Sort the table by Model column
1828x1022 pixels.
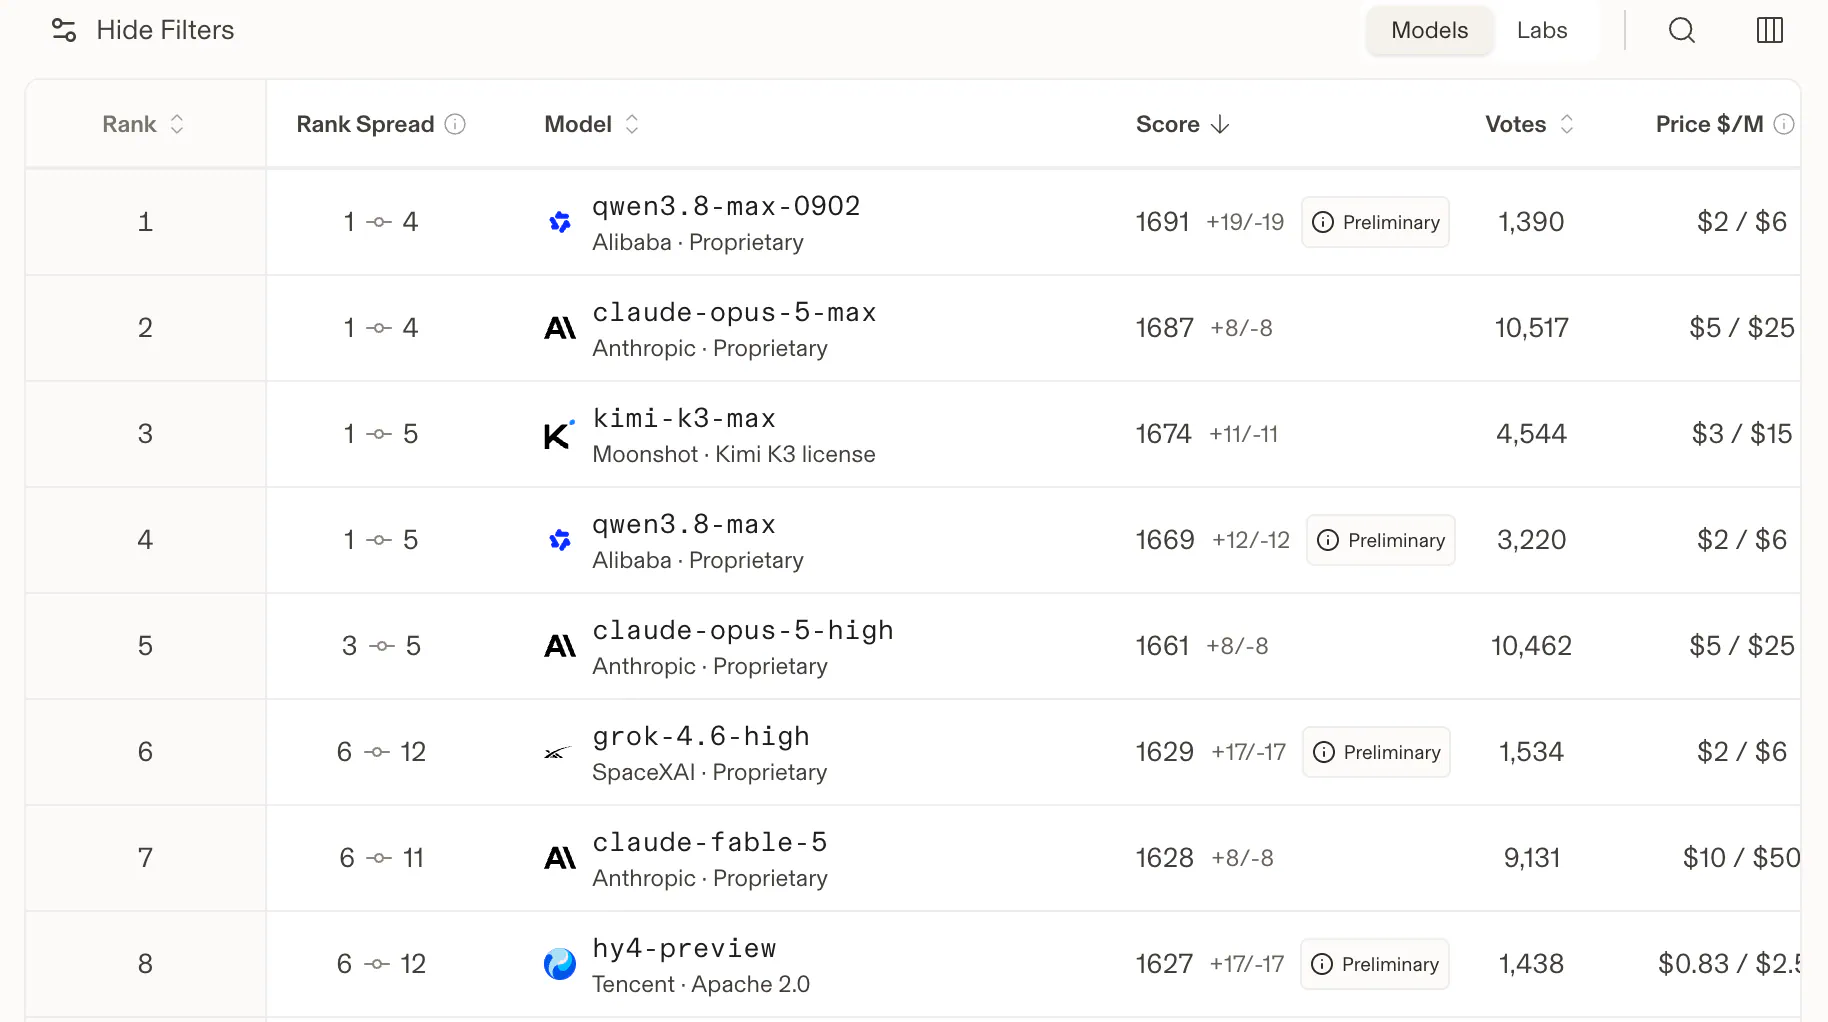[592, 124]
